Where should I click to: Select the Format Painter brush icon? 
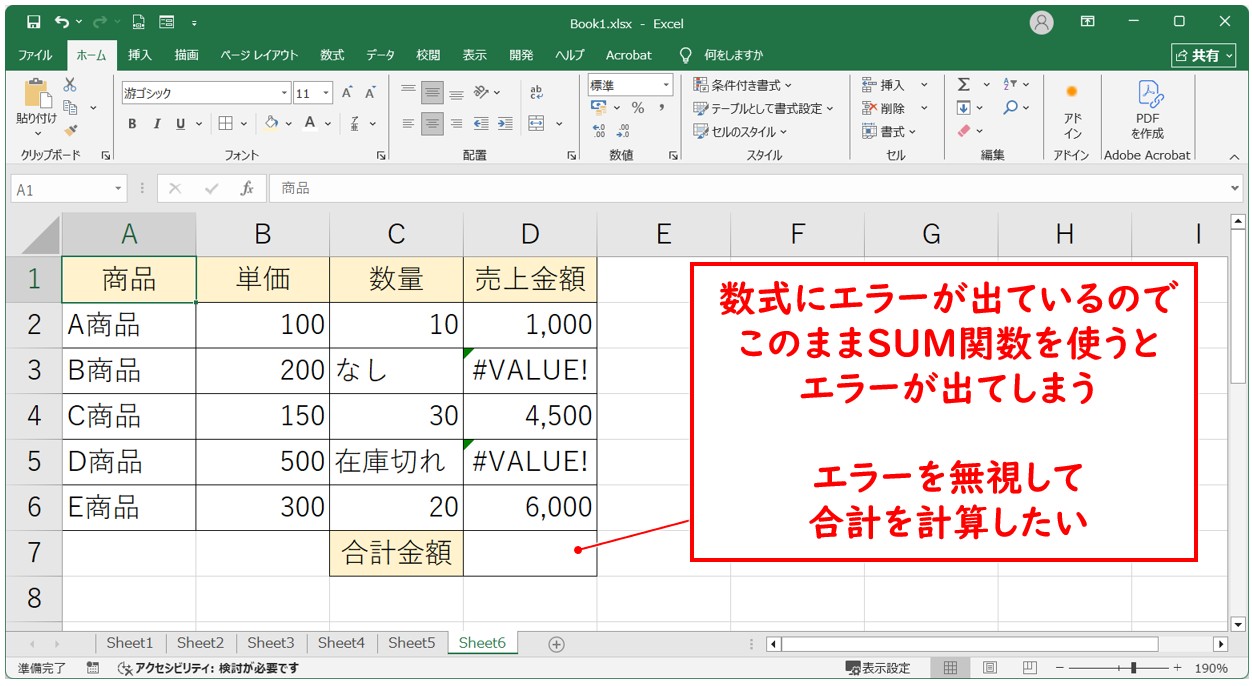pos(70,129)
